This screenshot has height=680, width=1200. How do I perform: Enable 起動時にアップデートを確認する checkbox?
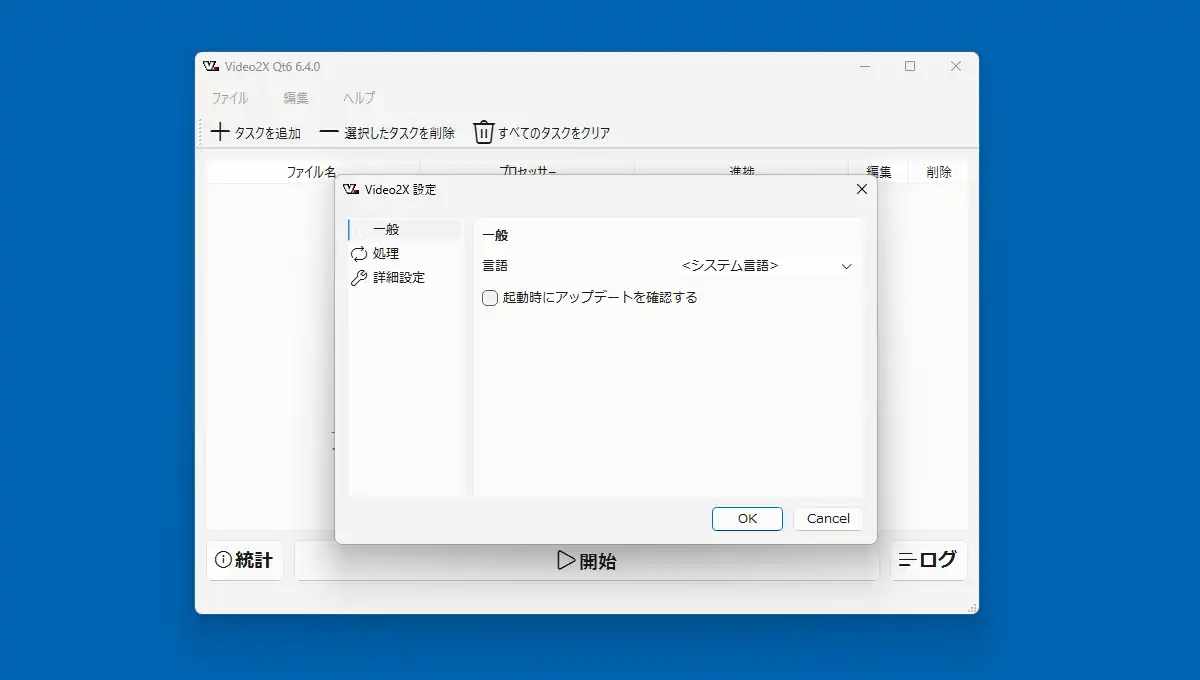coord(490,298)
